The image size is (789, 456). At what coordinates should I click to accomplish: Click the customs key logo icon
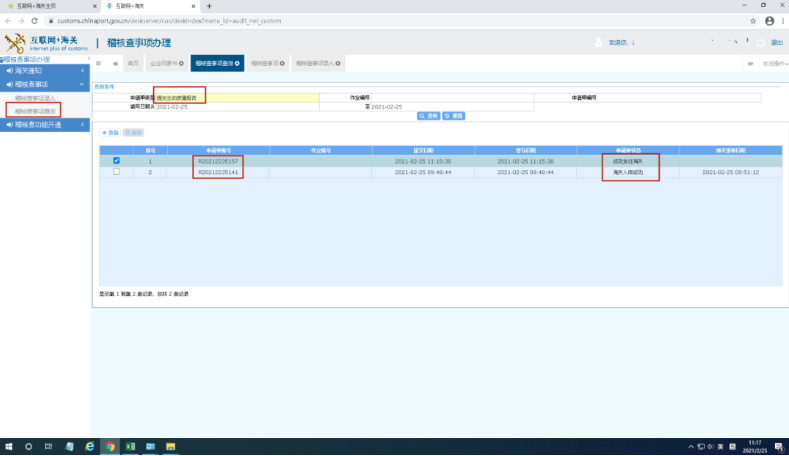click(15, 43)
